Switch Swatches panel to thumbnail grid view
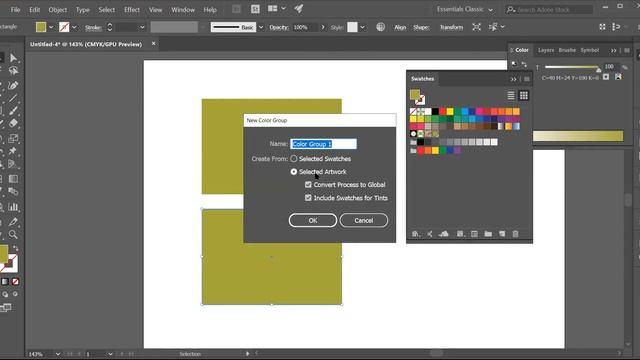Image resolution: width=640 pixels, height=360 pixels. coord(524,96)
